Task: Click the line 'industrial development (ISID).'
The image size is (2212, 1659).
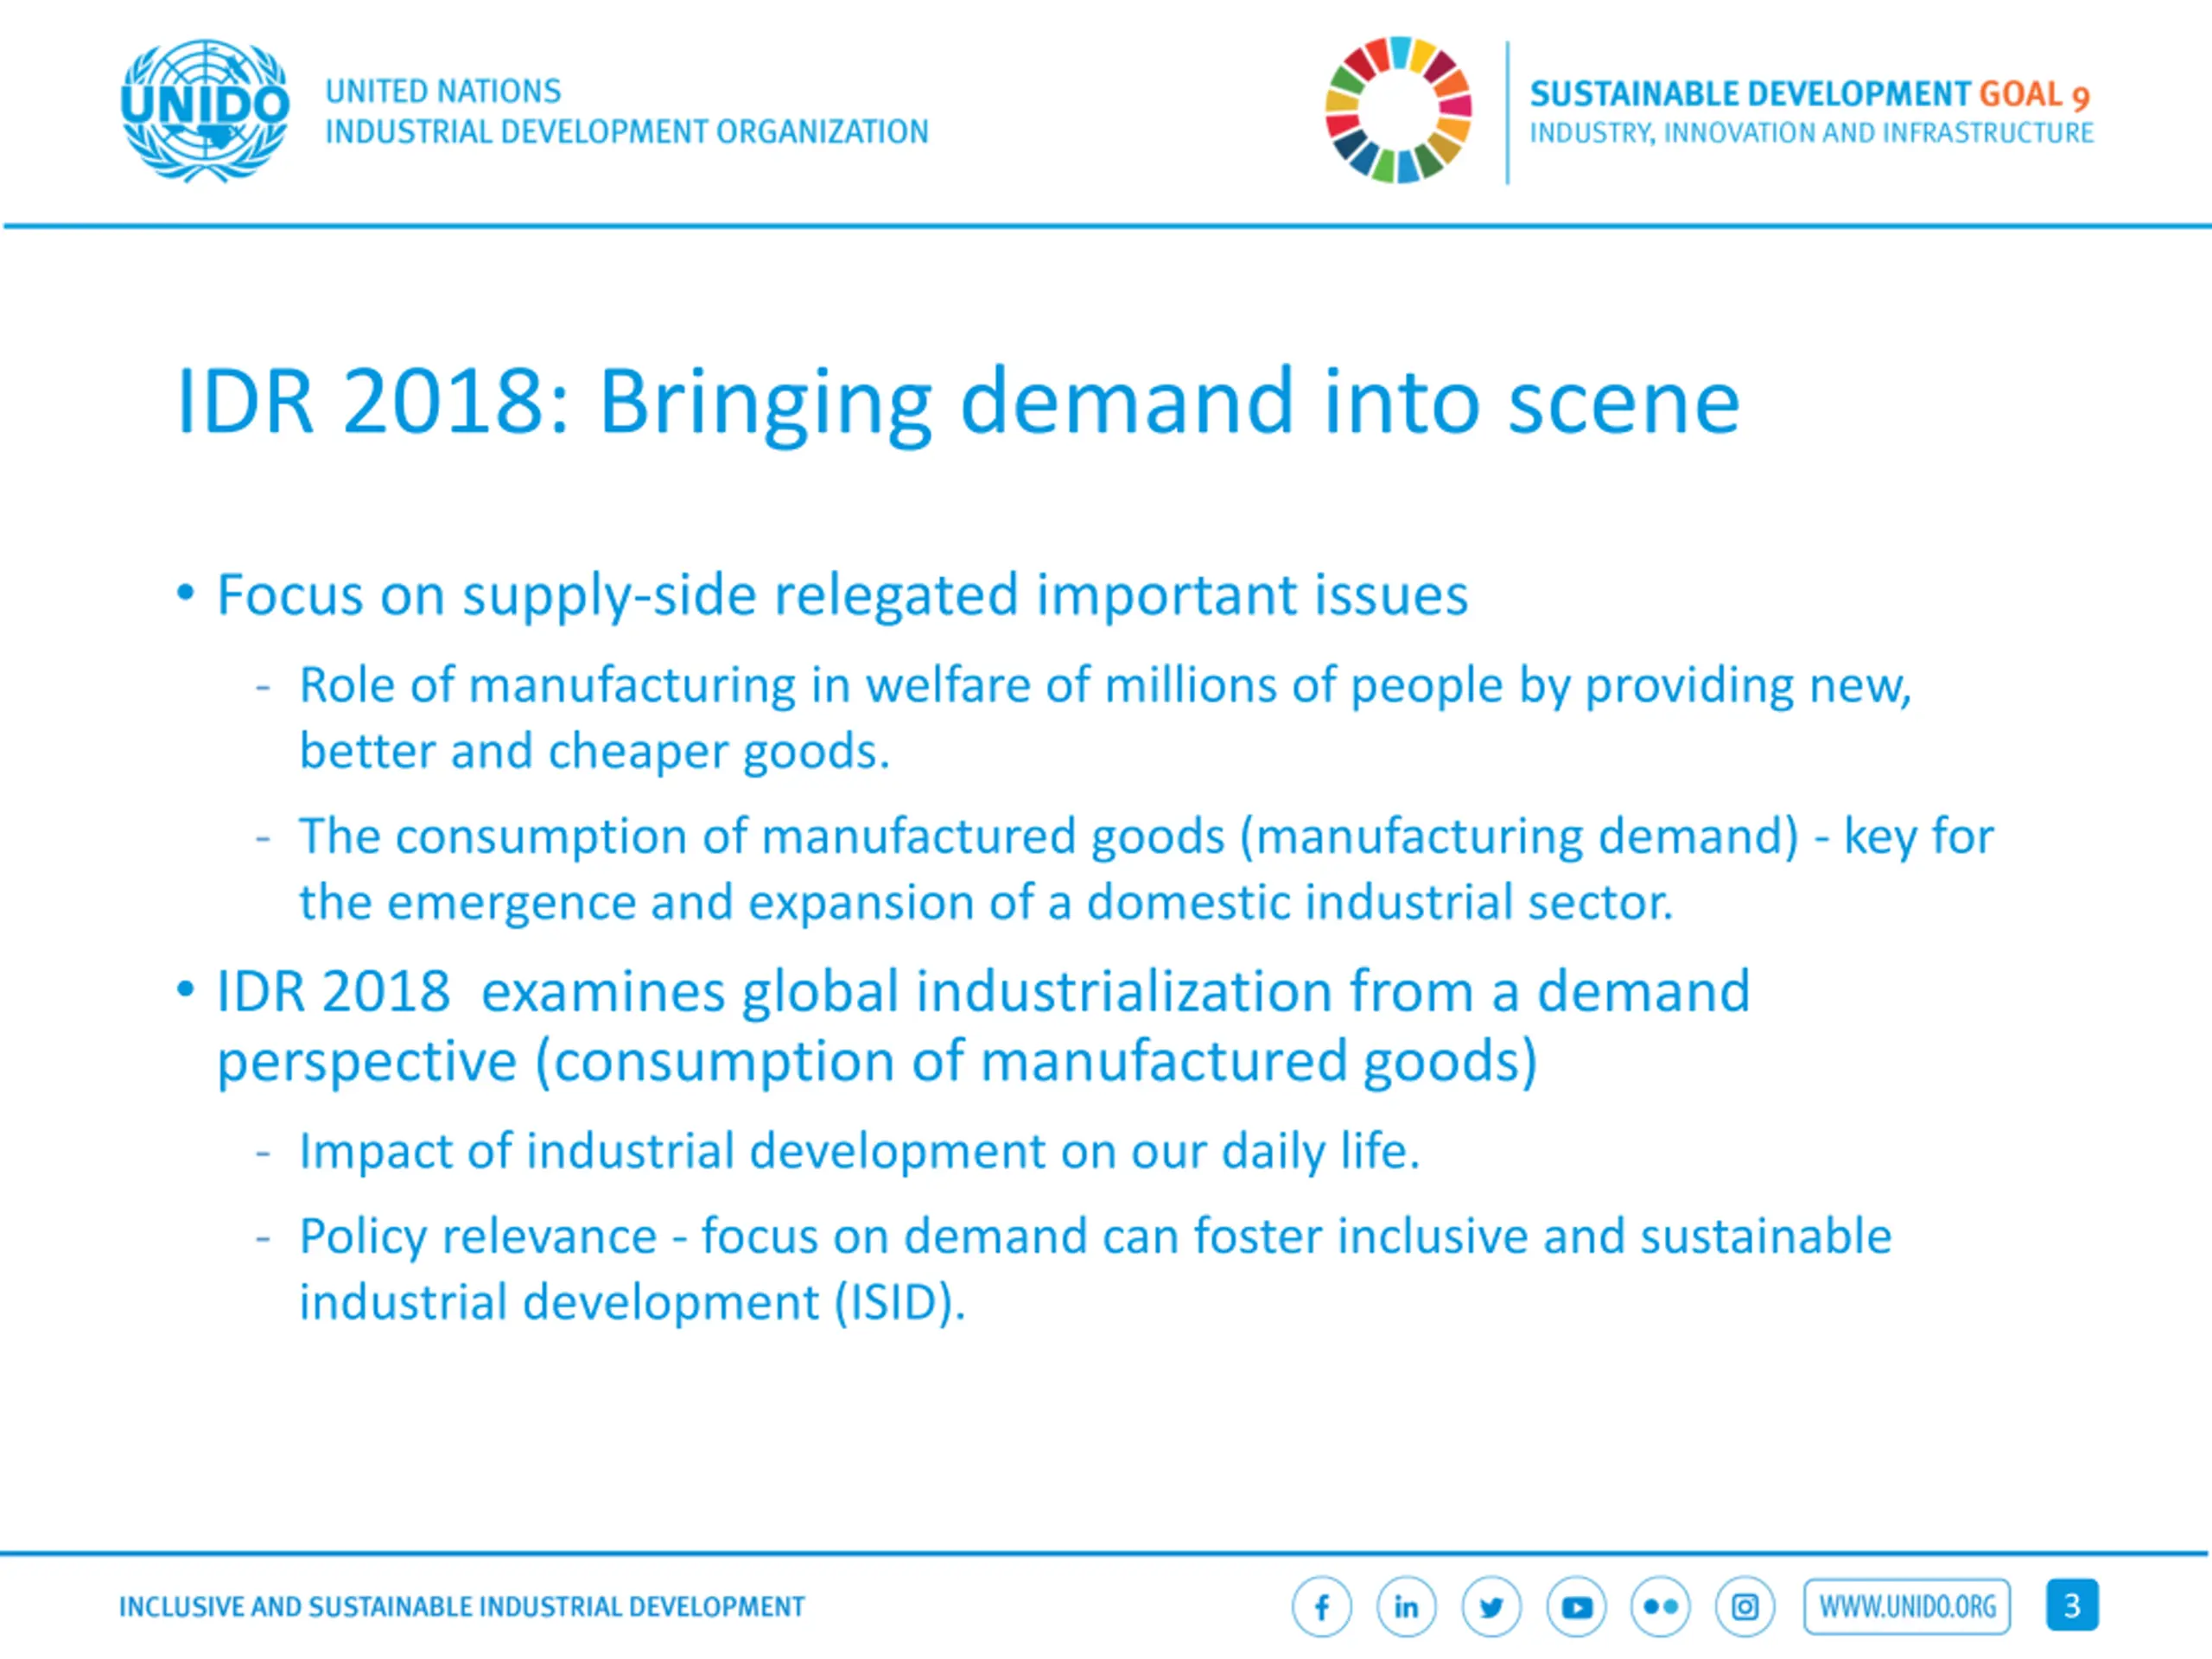Action: point(633,1303)
